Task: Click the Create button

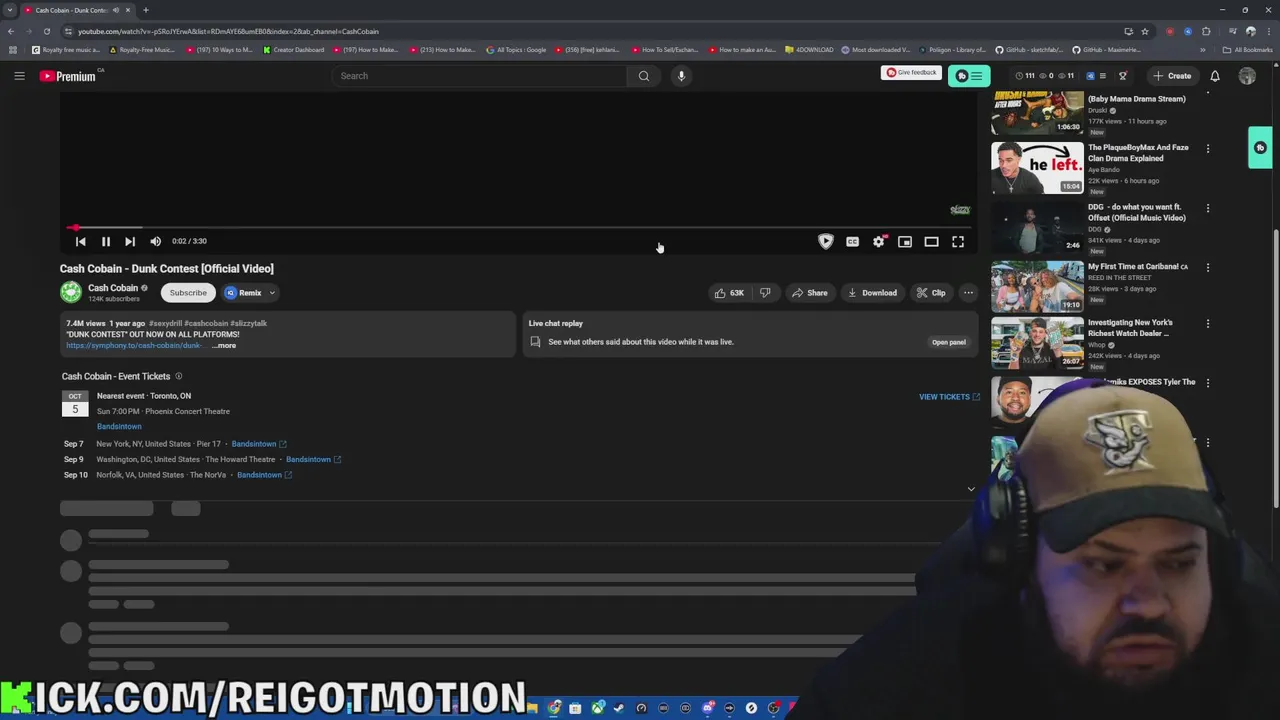Action: coord(1172,76)
